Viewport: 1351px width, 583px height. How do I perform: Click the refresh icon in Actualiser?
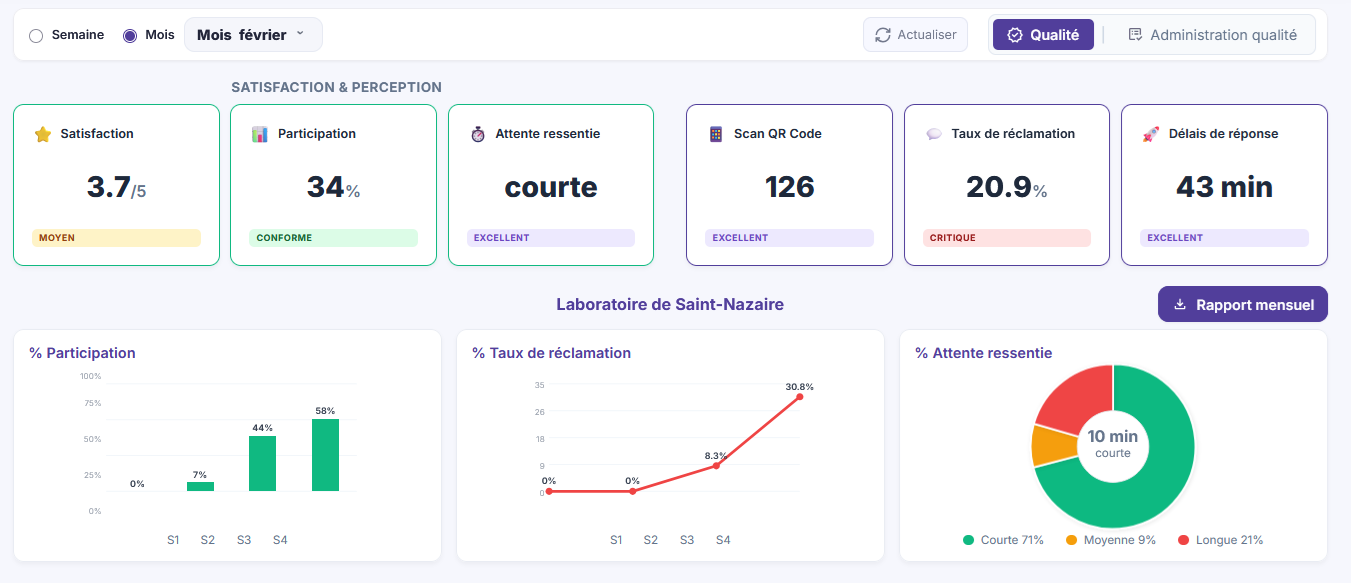point(882,33)
